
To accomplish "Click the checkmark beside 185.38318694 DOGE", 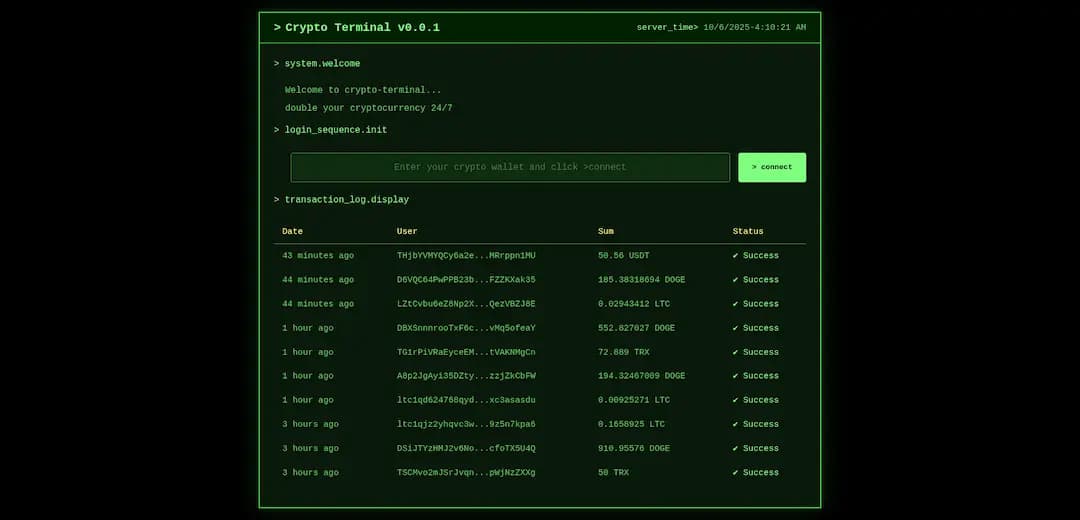I will click(x=736, y=280).
